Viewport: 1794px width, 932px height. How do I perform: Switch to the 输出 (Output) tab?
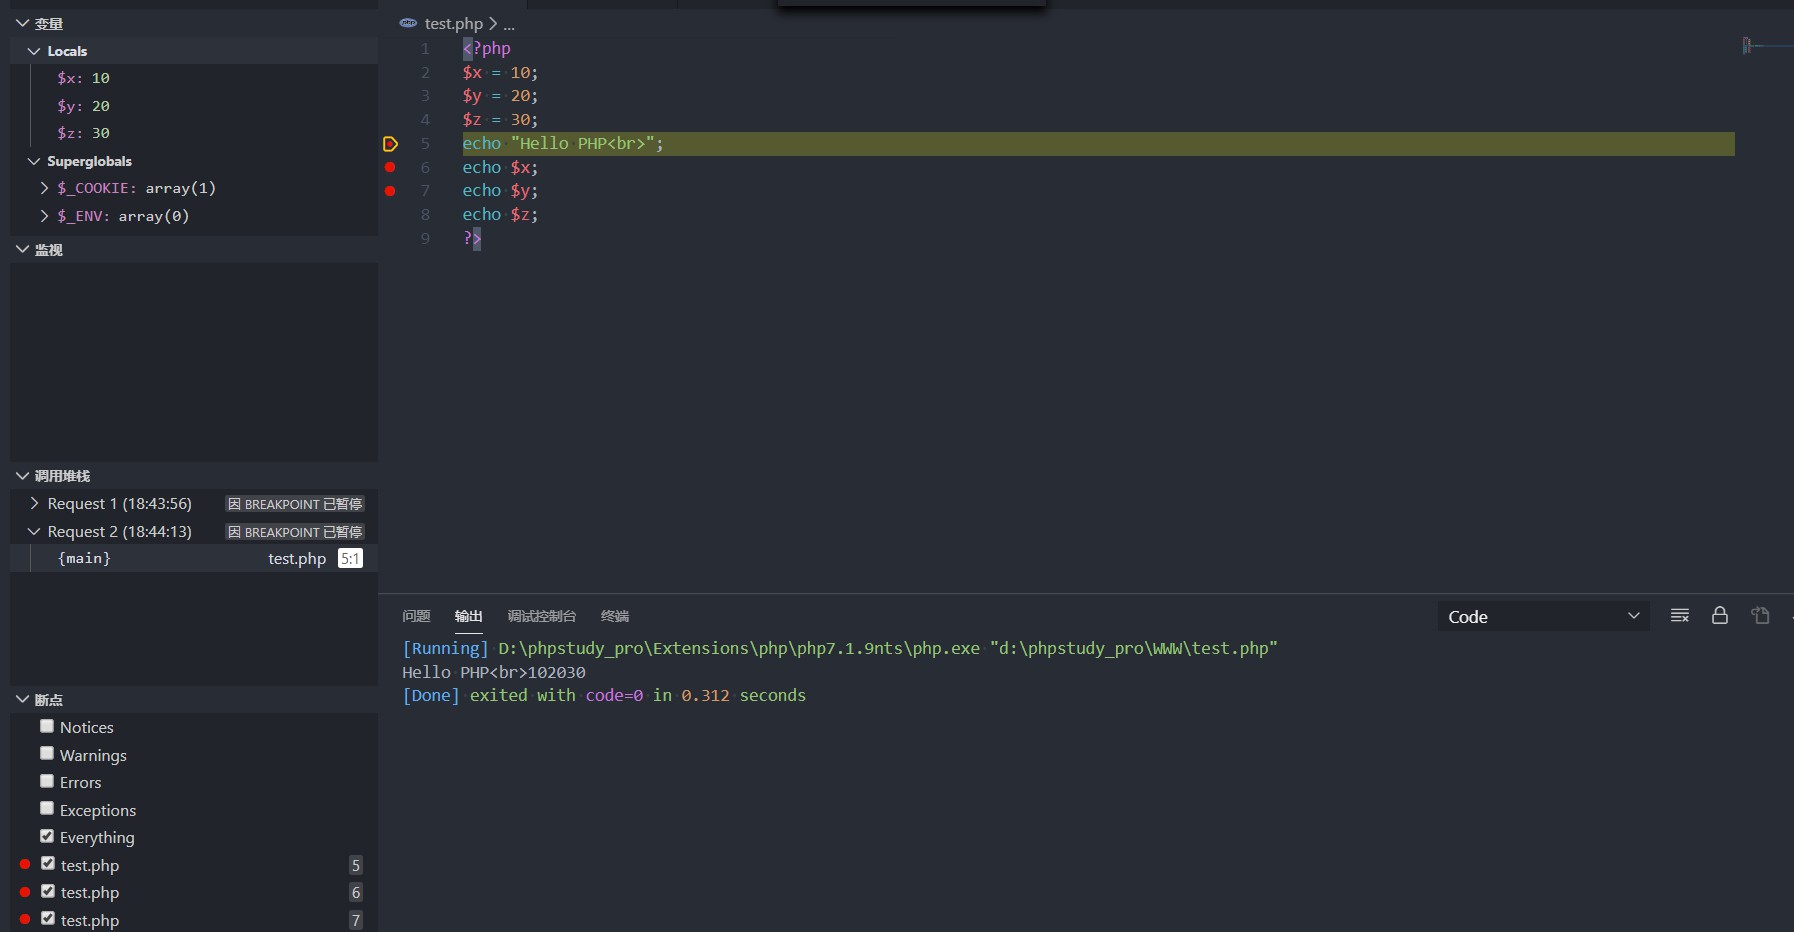tap(468, 616)
